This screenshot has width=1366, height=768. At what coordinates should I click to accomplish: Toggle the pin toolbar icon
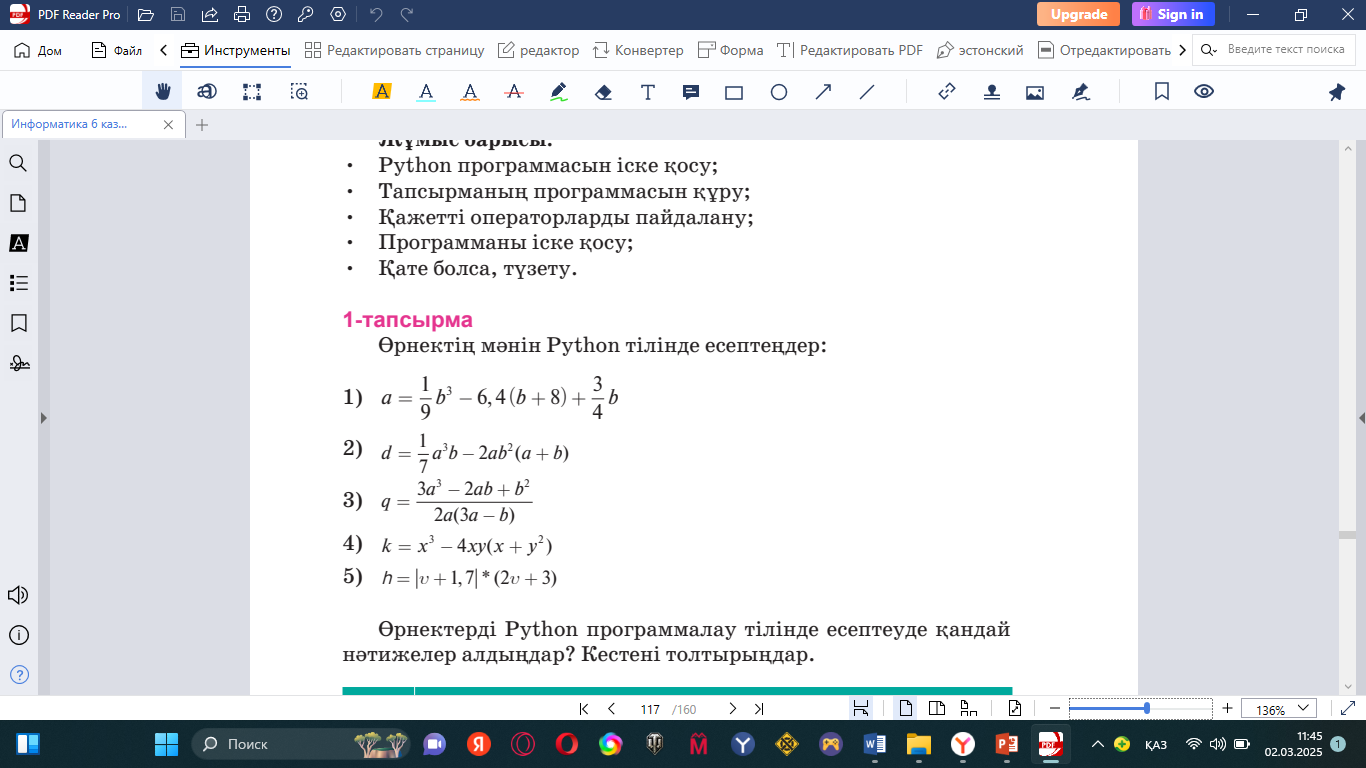click(1337, 92)
